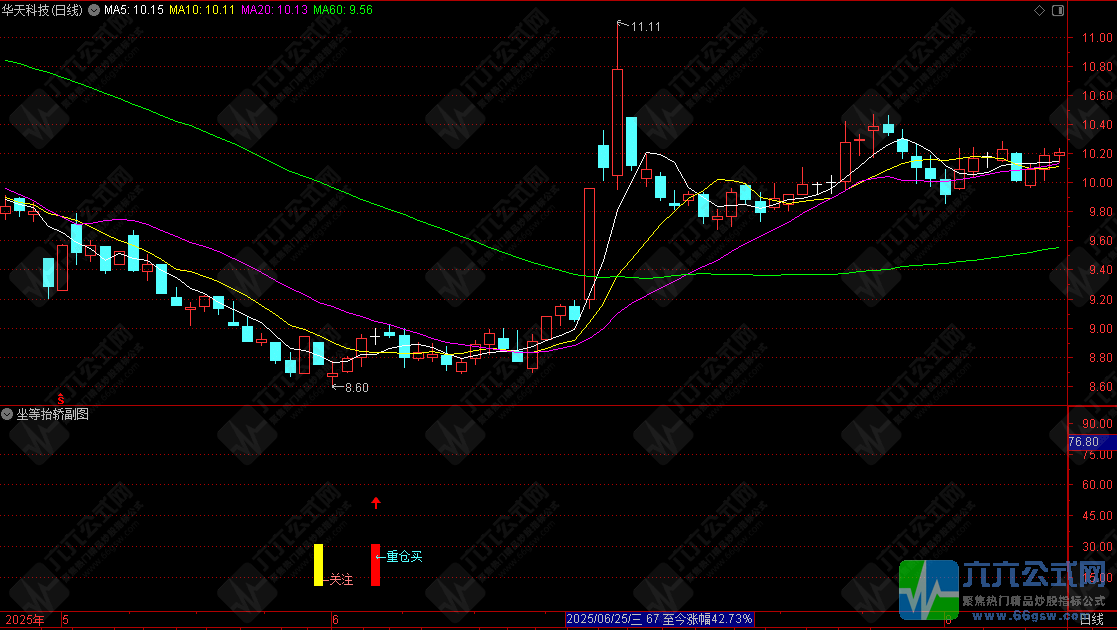Click the 45.00 sub-chart axis label

tap(1097, 515)
